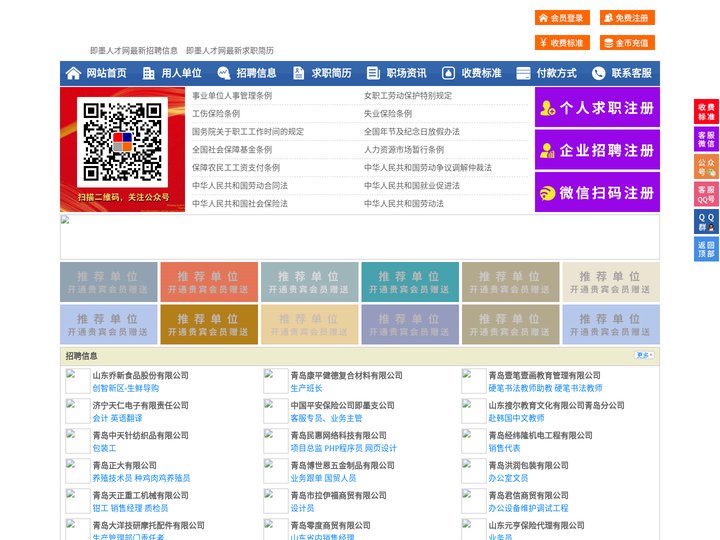The height and width of the screenshot is (540, 720).
Task: Open 职场资讯 navigation item
Action: pos(406,73)
